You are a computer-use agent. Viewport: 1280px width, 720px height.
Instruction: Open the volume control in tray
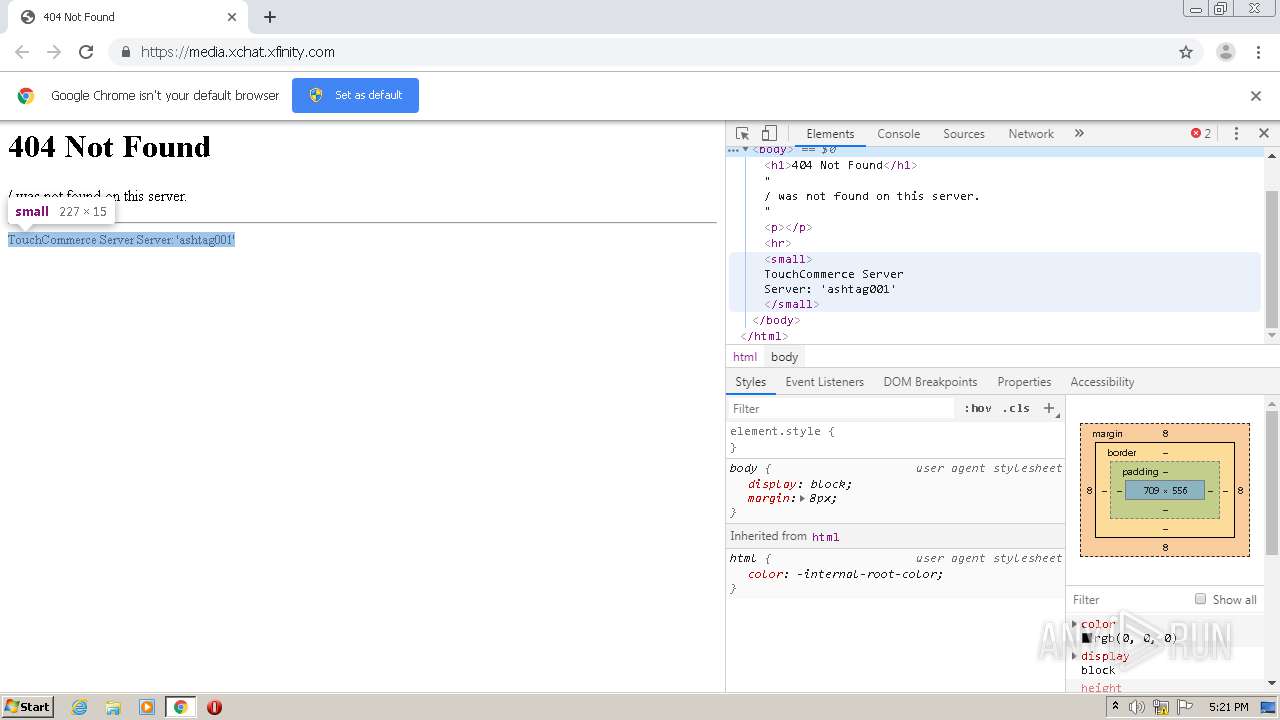coord(1137,707)
